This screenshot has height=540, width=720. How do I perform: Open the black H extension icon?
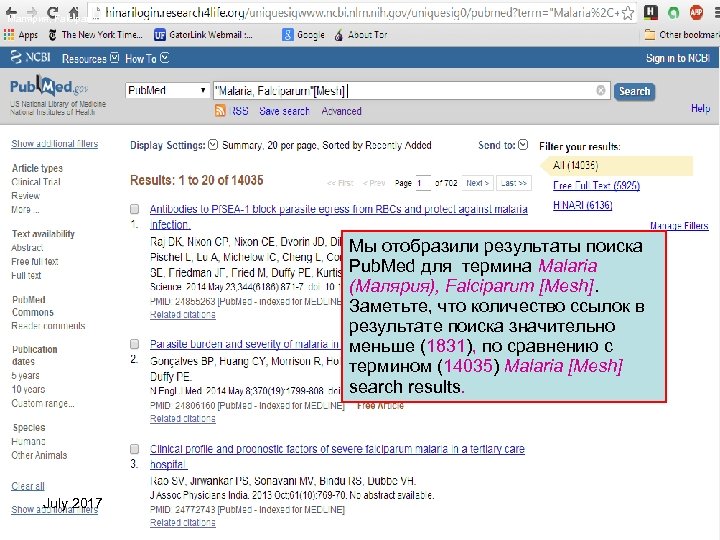650,12
